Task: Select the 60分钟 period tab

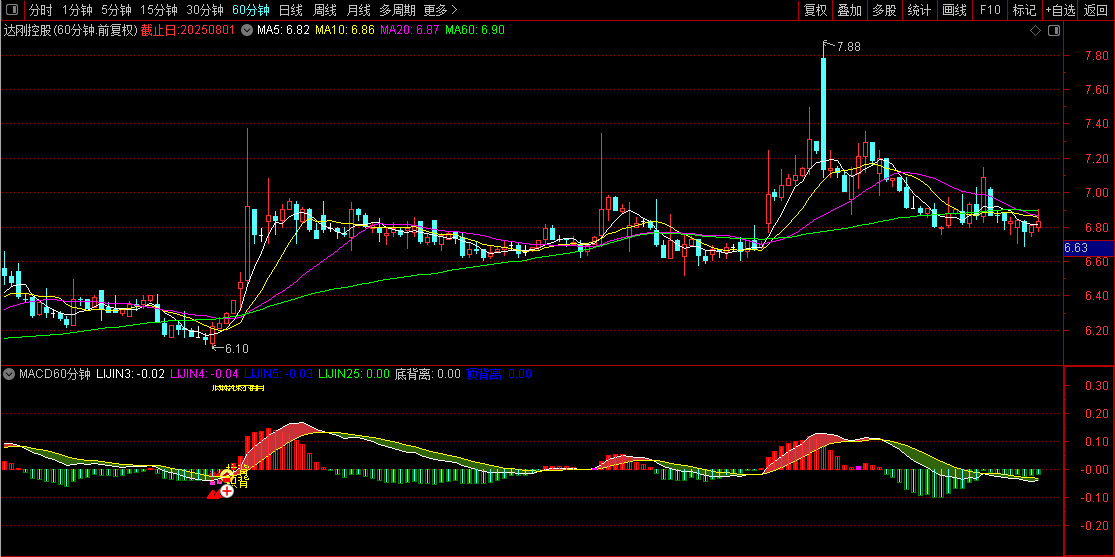Action: pos(251,10)
